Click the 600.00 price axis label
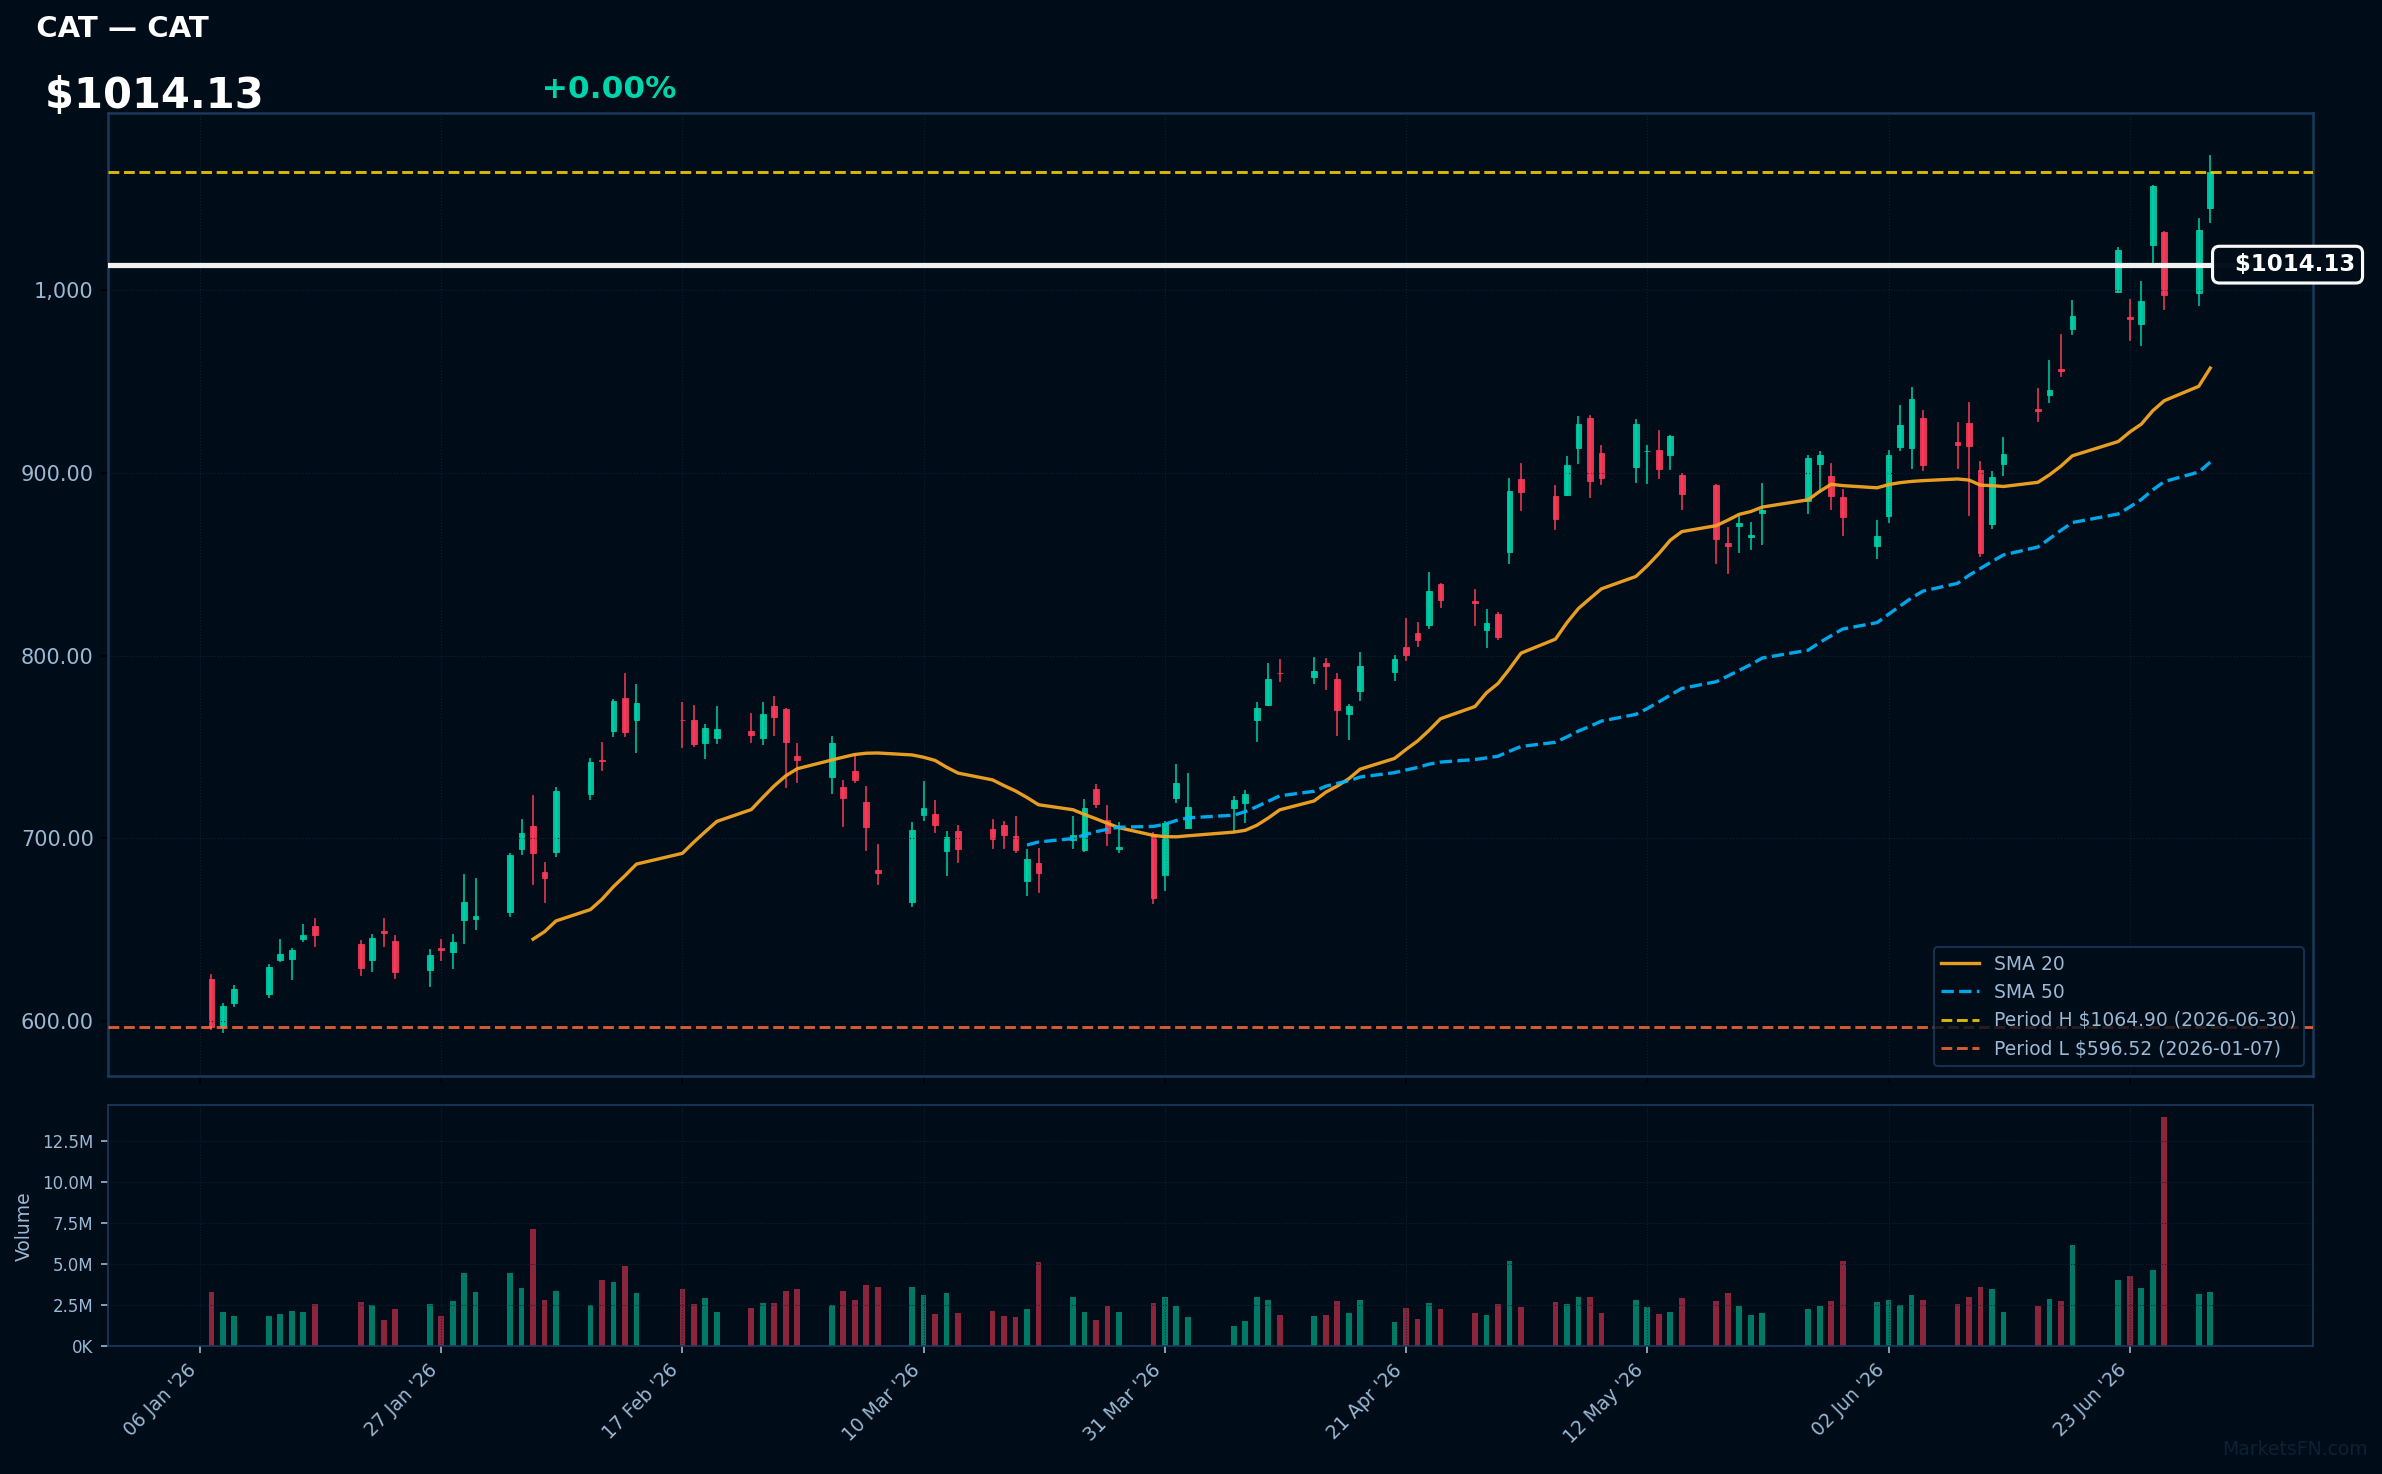The image size is (2382, 1474). coord(57,1022)
